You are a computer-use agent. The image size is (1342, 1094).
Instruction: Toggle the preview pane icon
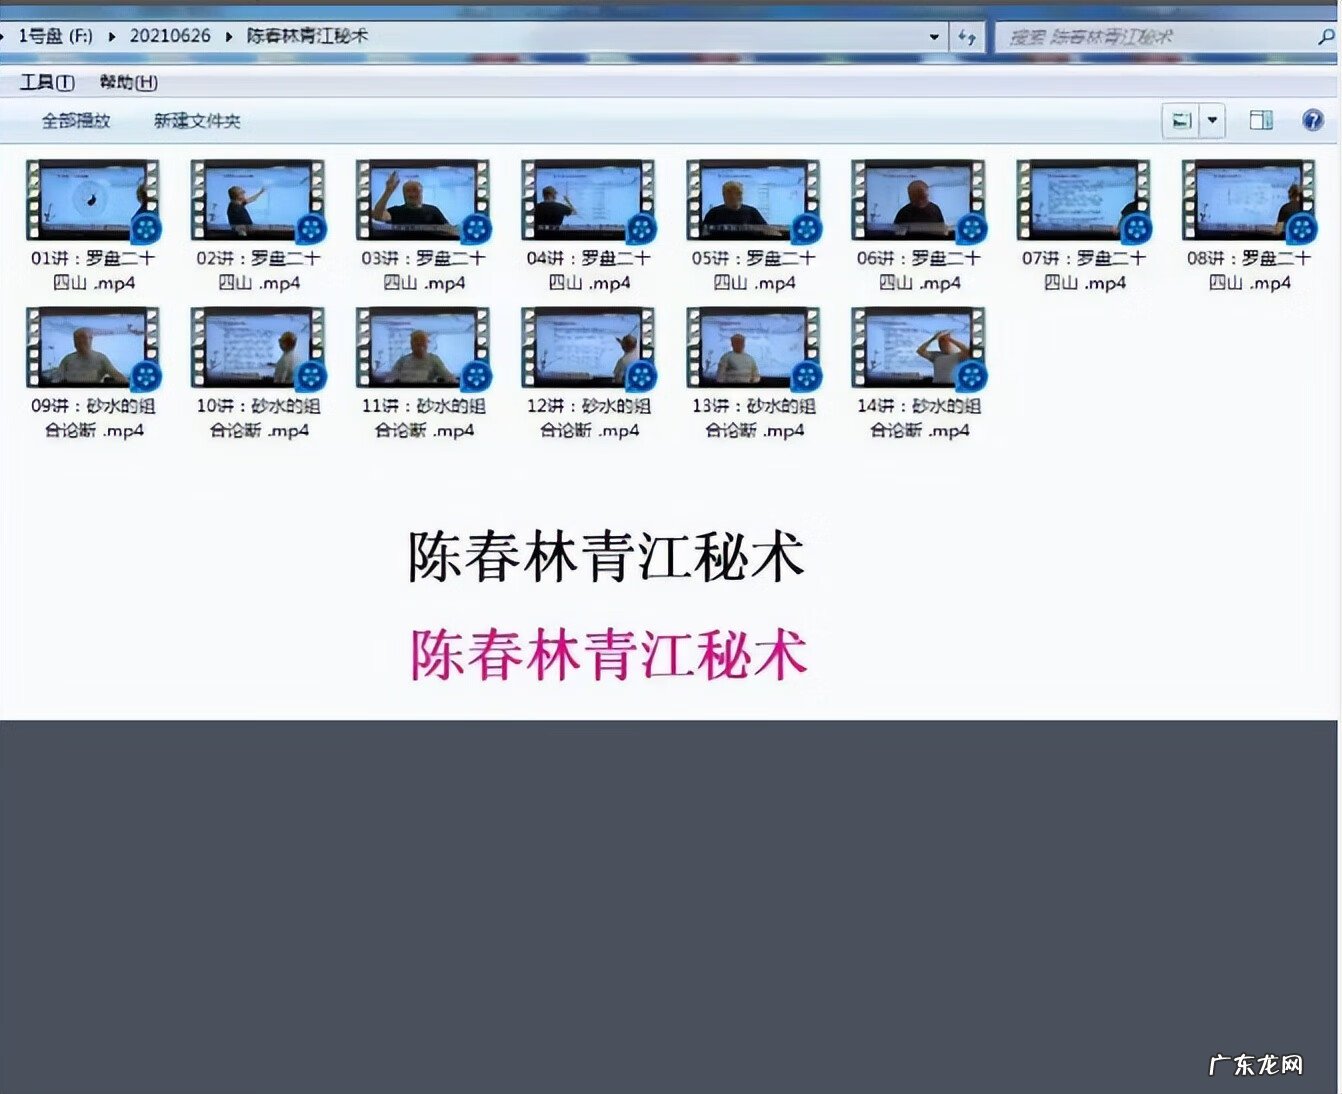pos(1259,120)
